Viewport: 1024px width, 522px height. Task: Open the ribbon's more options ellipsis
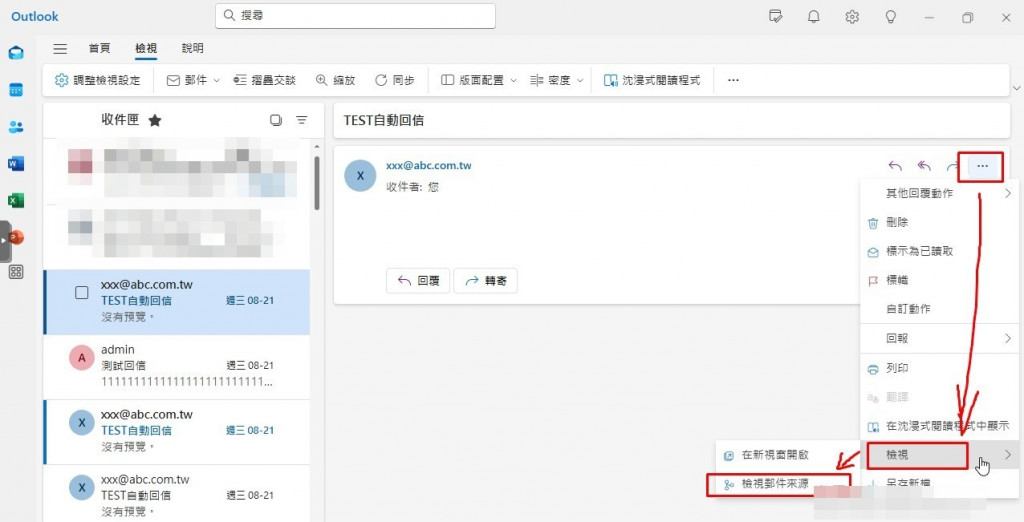click(733, 80)
